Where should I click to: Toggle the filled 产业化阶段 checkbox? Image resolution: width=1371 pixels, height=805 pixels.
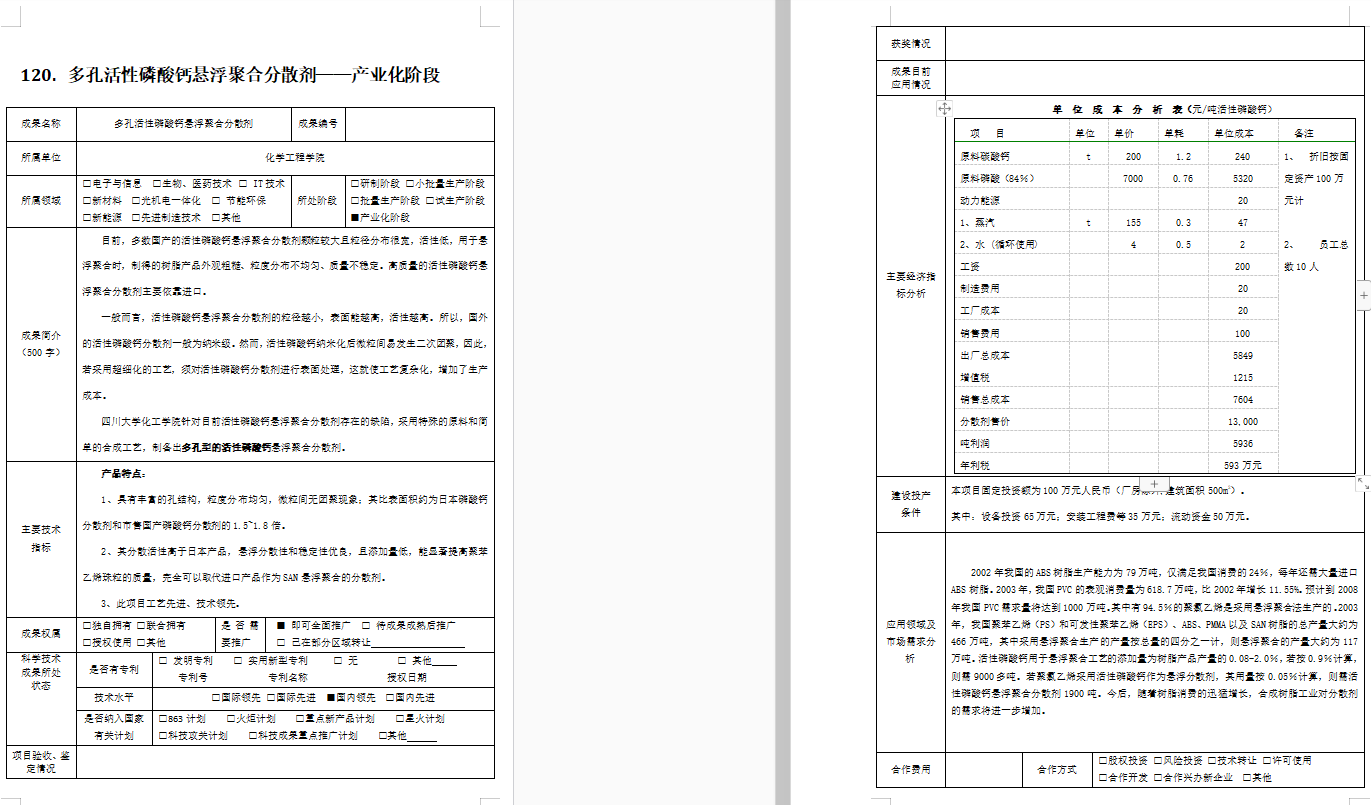click(x=354, y=217)
